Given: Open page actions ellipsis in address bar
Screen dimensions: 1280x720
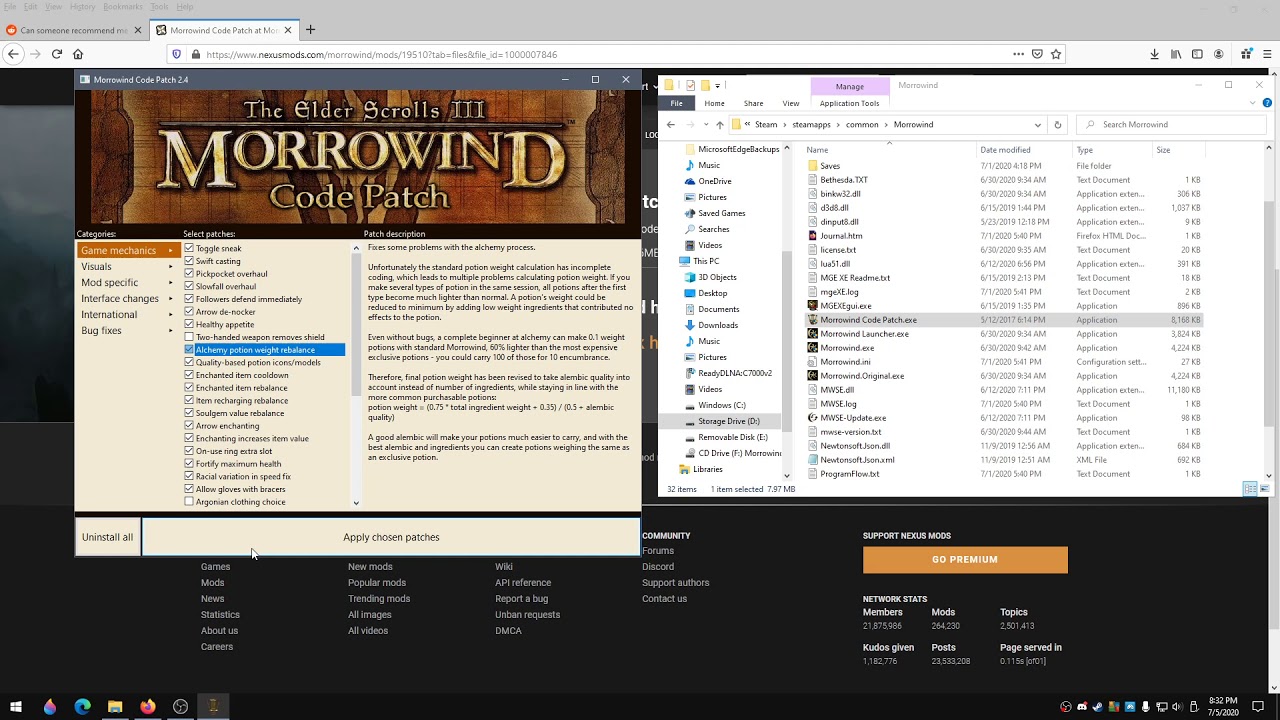Looking at the screenshot, I should 1018,54.
